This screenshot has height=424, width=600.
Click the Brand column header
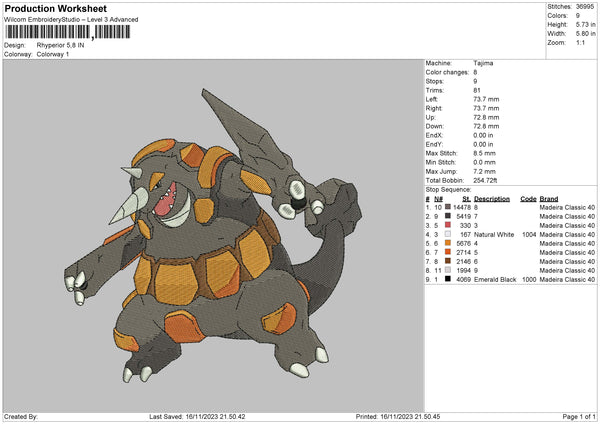549,198
